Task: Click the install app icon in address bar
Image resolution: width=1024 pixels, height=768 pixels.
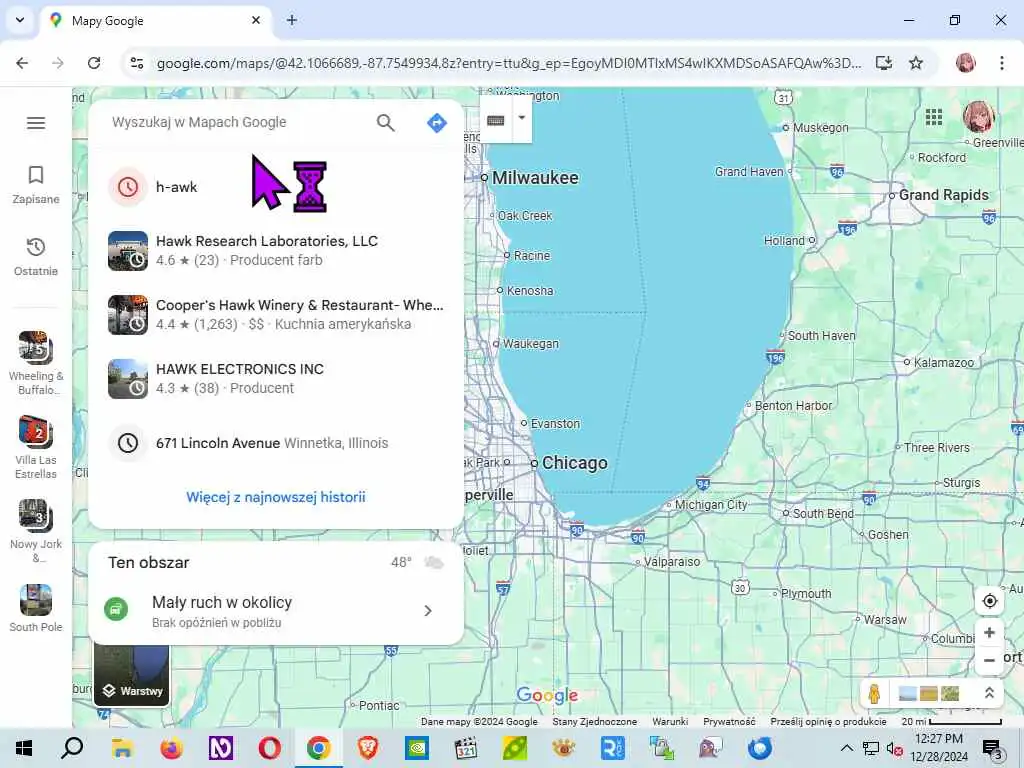Action: coord(884,63)
